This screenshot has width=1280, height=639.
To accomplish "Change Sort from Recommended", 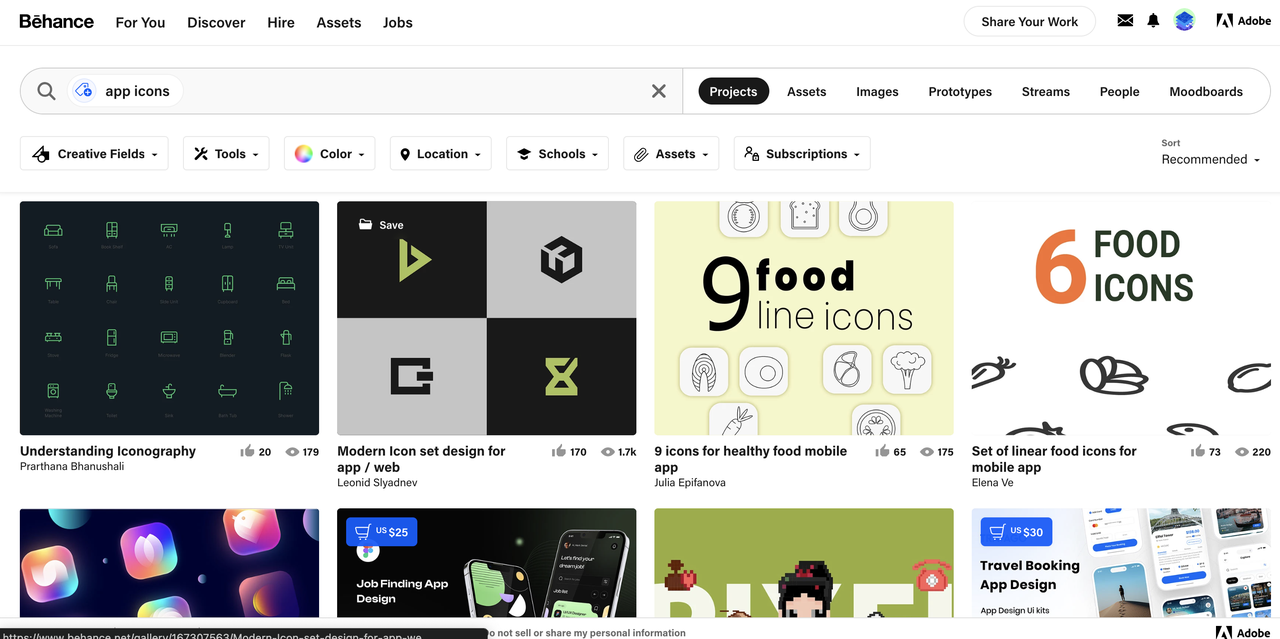I will coord(1211,159).
